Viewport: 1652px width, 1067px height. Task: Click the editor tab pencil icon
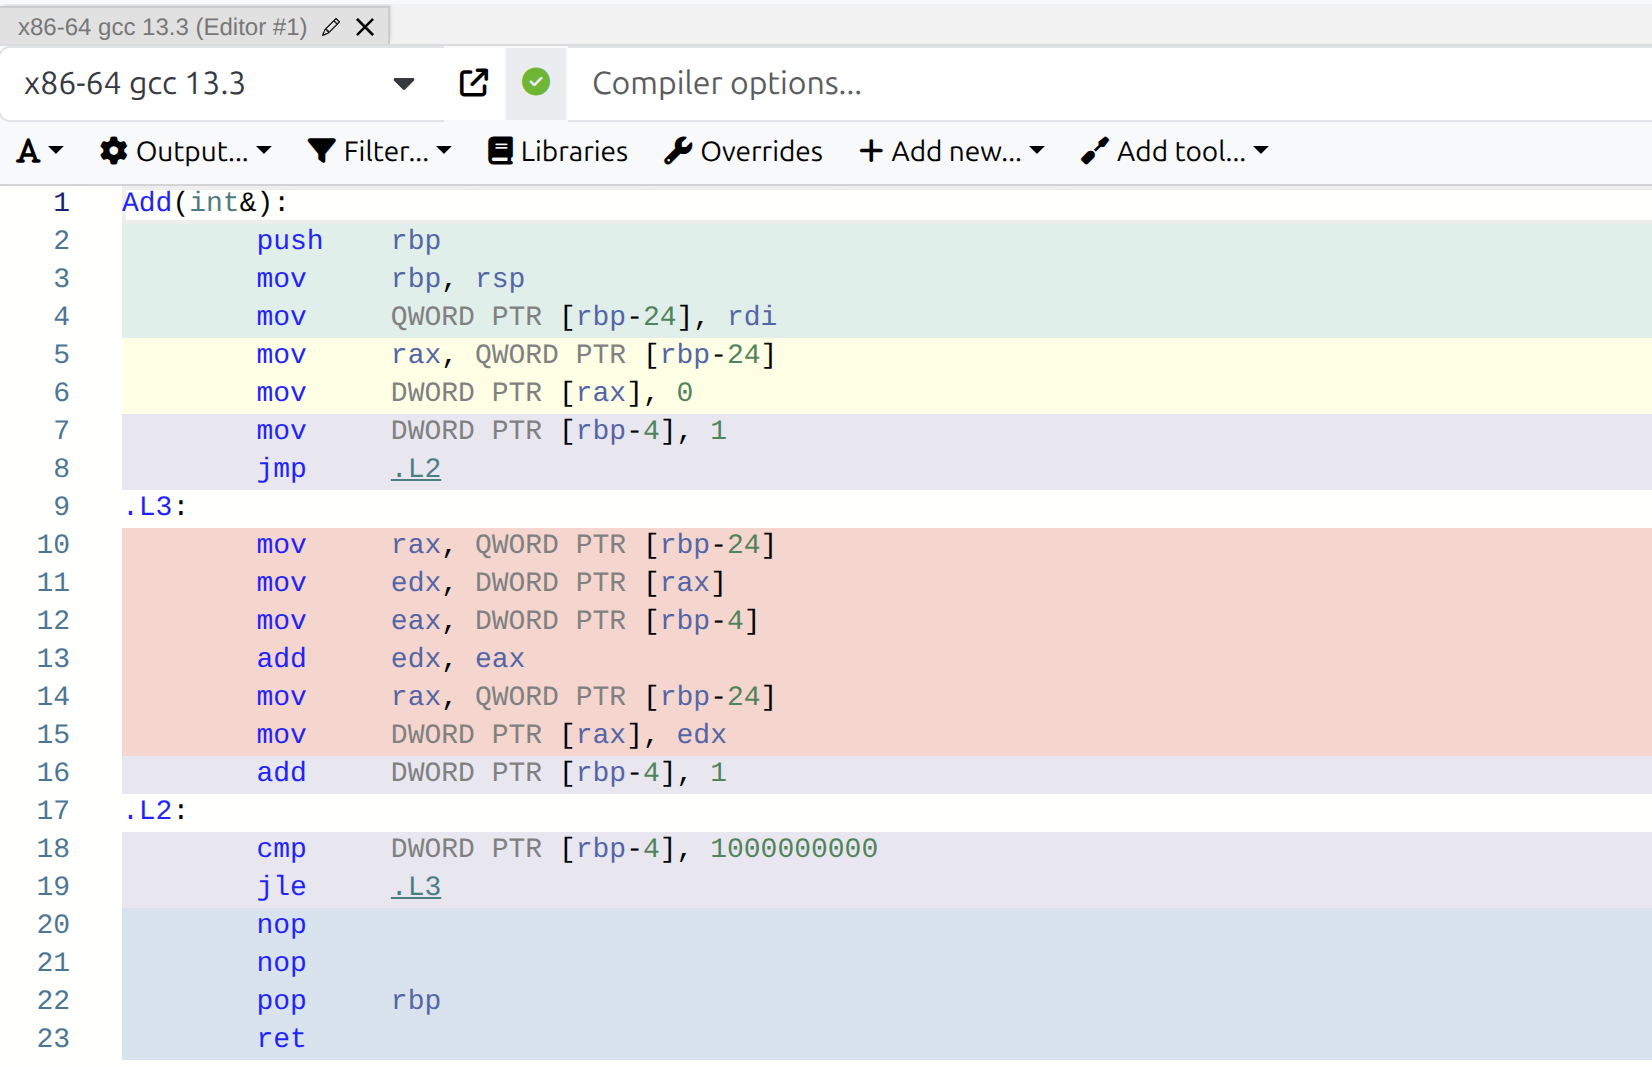coord(330,27)
